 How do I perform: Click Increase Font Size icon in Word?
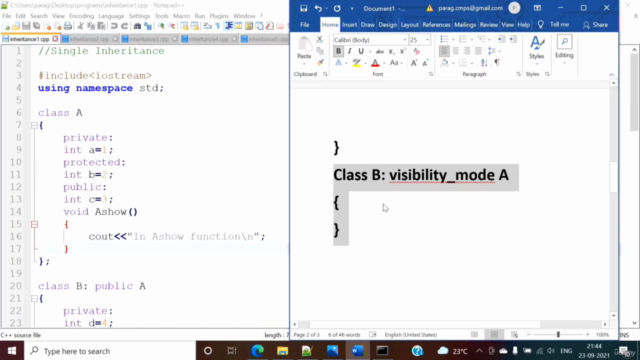pos(414,63)
